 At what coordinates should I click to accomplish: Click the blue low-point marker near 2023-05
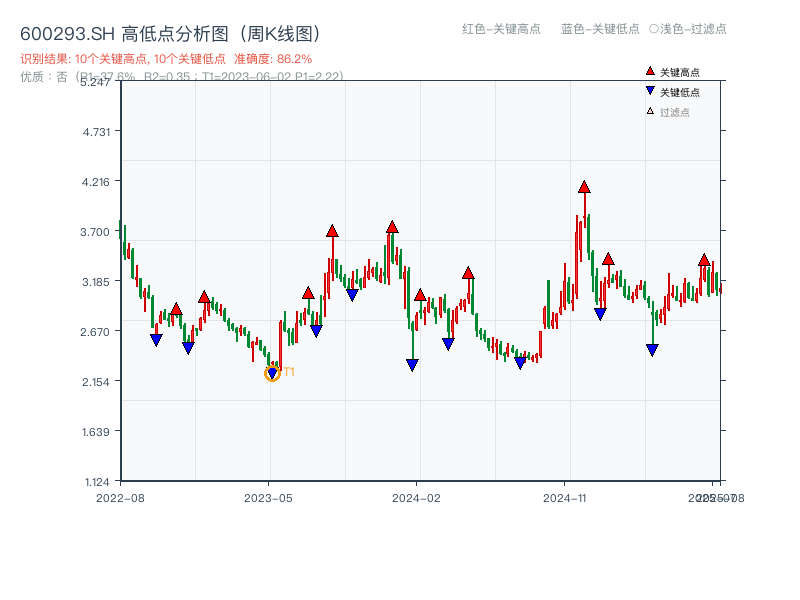click(272, 374)
